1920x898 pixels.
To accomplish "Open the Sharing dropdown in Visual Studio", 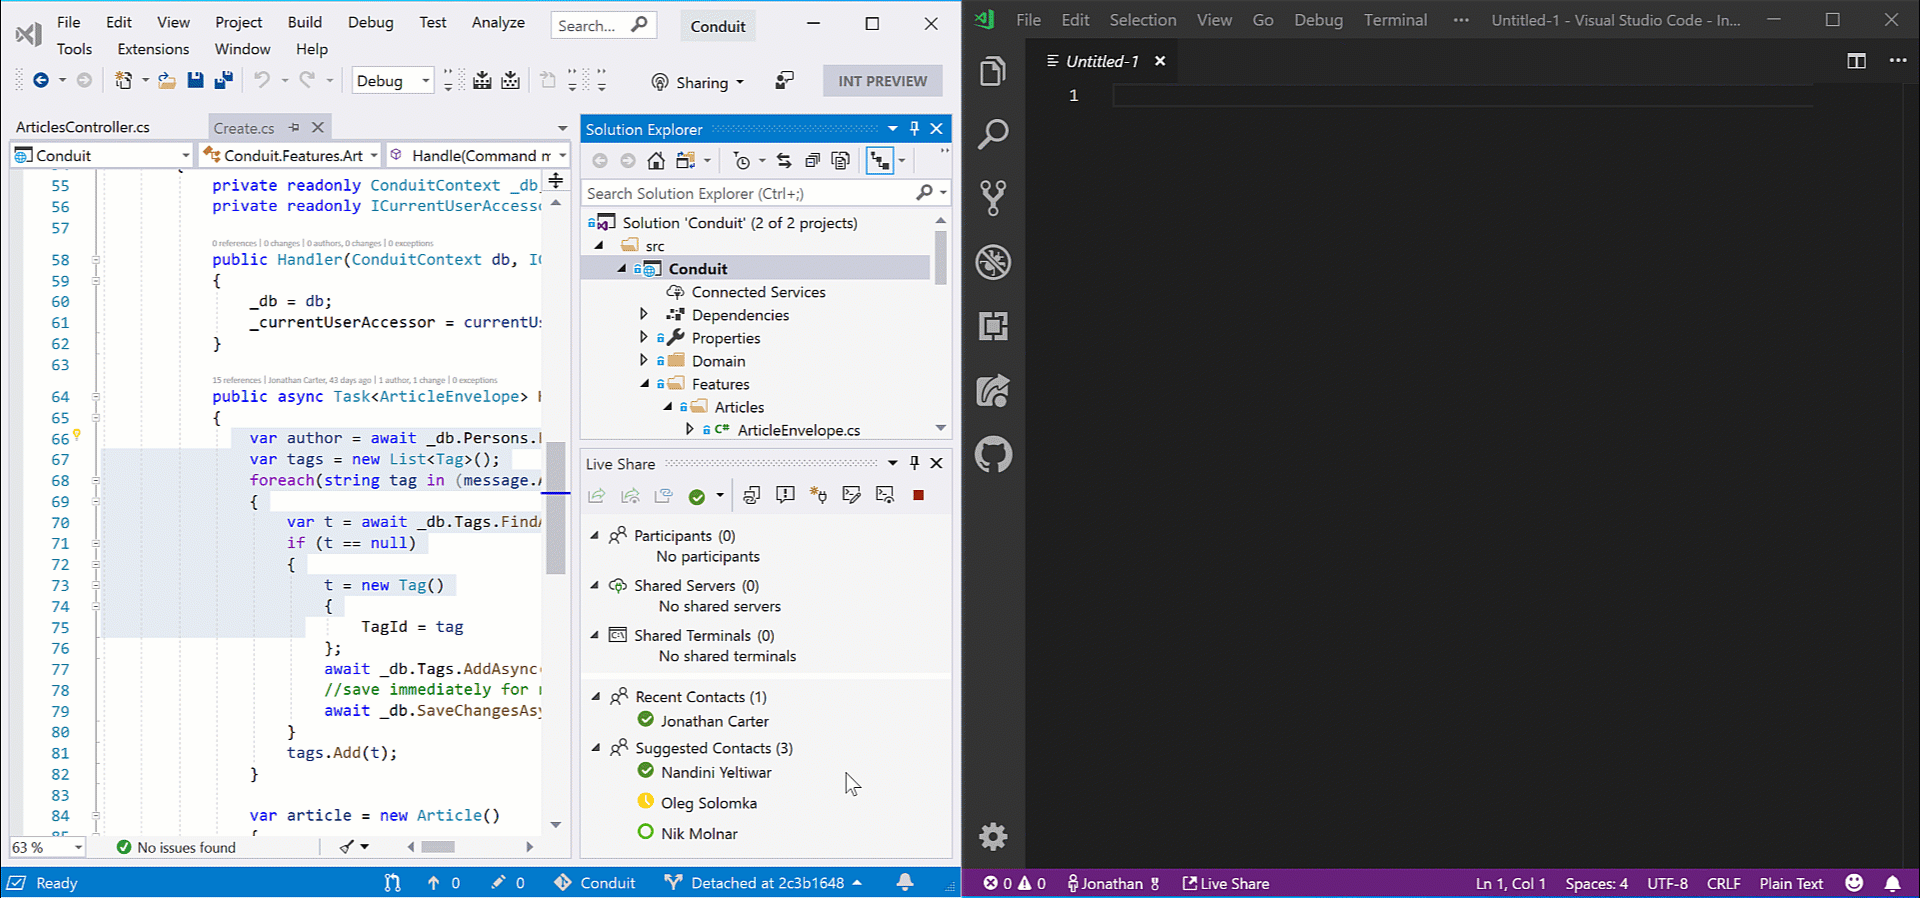I will tap(698, 82).
